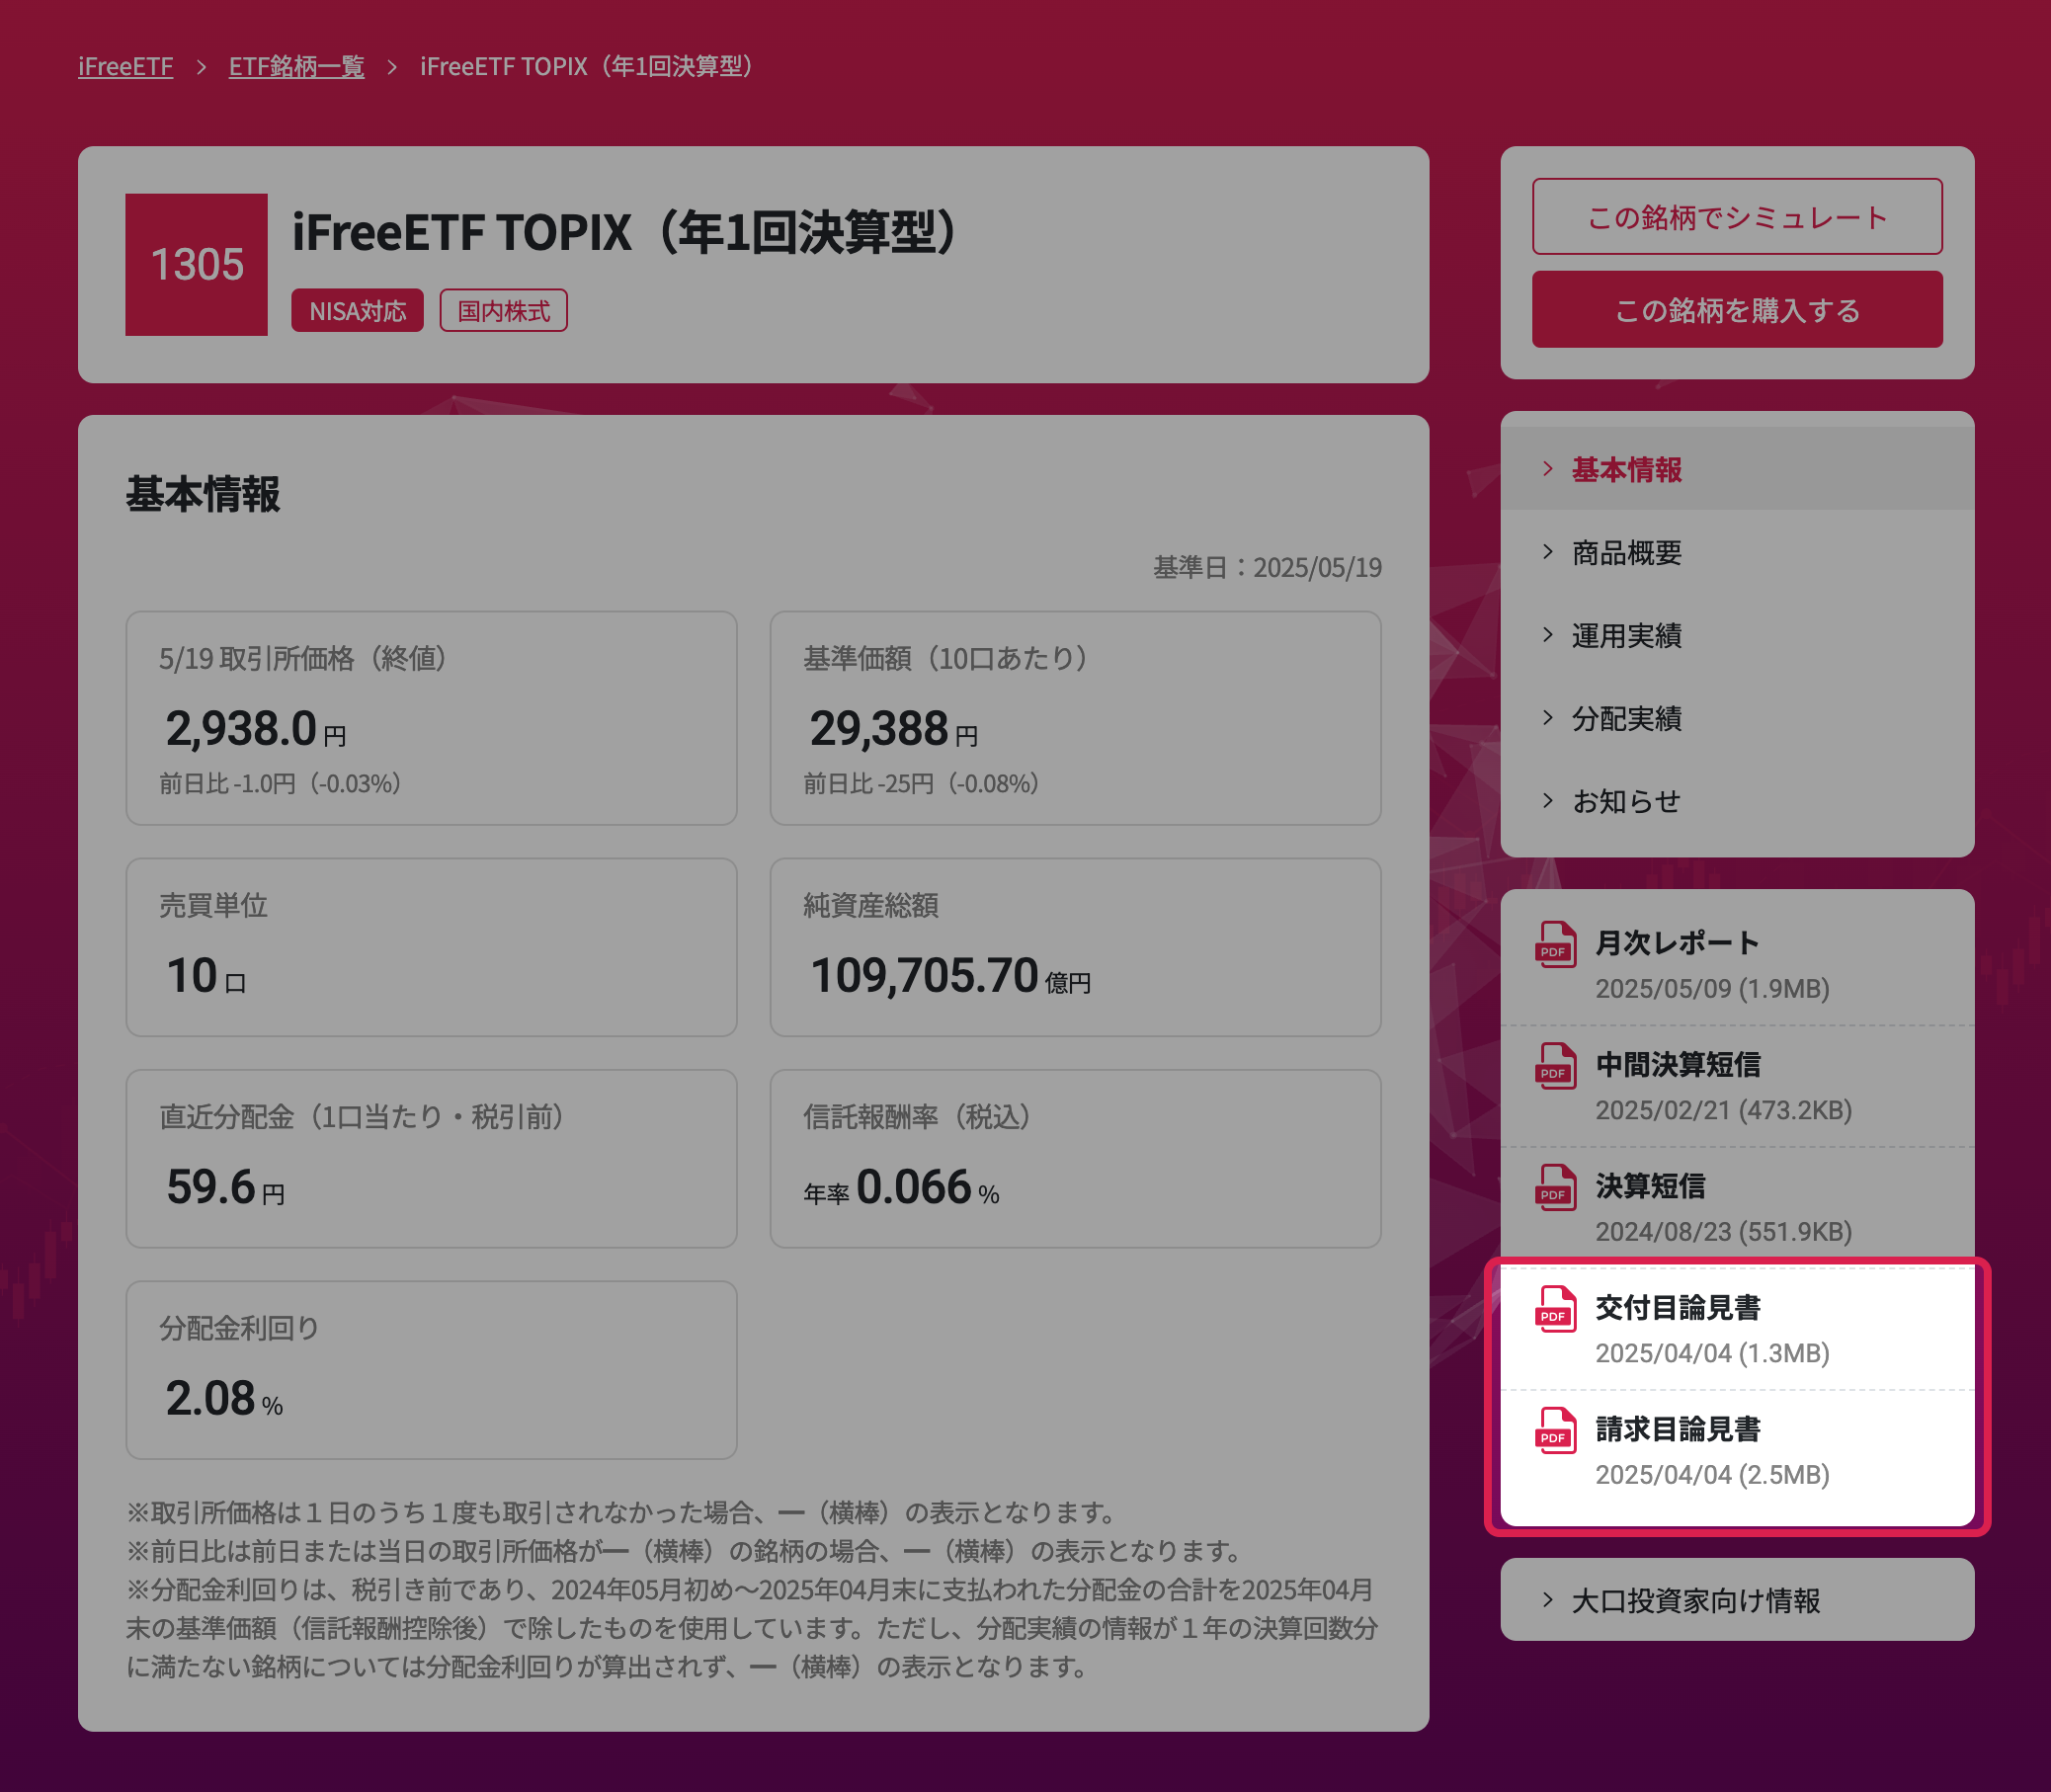Select the 基本情報 side menu item

(1737, 469)
